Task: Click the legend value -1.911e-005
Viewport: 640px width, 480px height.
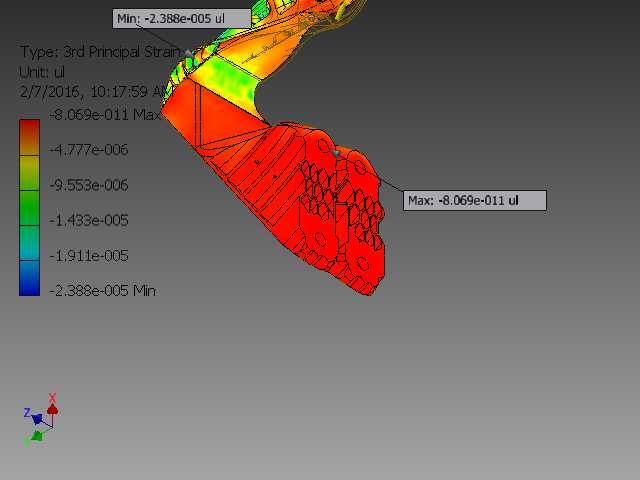Action: 89,256
